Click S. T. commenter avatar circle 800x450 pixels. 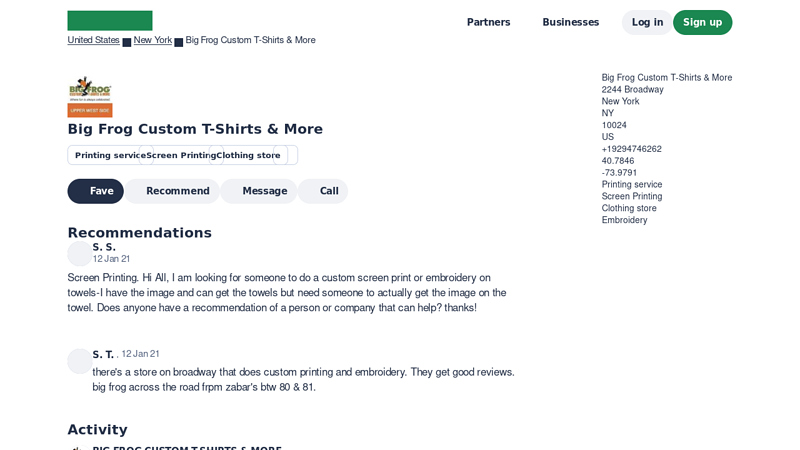coord(80,361)
